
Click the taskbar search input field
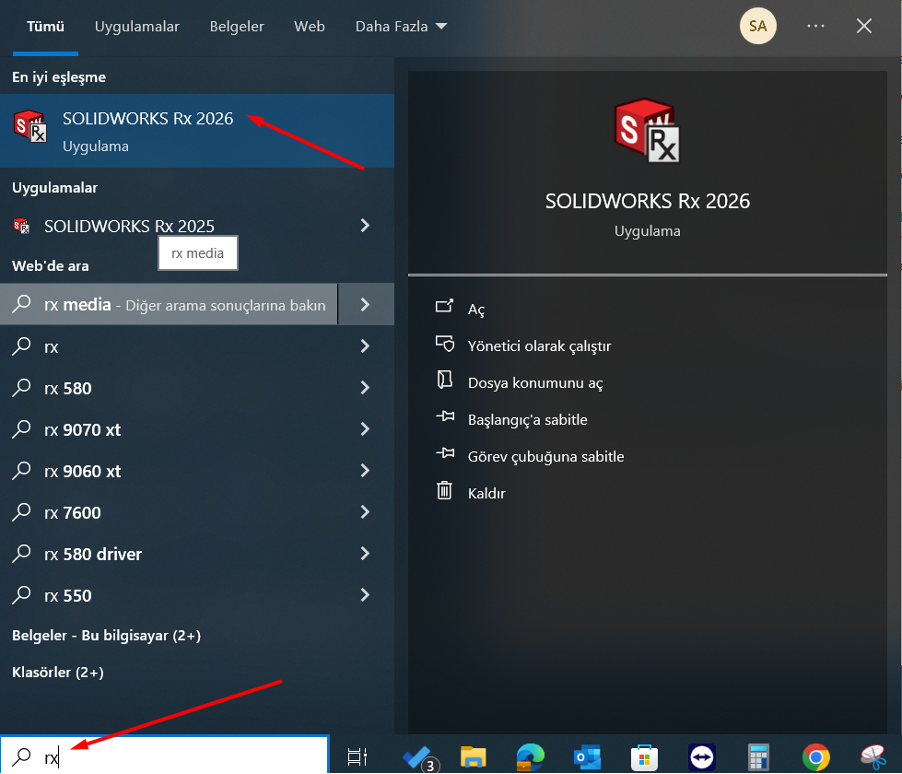pos(165,756)
